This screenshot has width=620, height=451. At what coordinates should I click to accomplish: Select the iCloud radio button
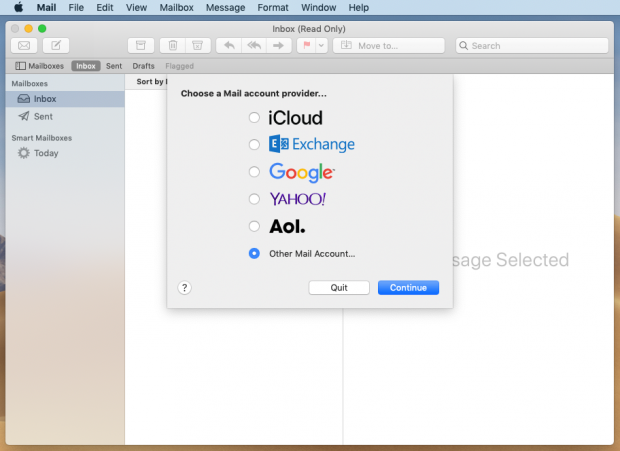pos(254,117)
